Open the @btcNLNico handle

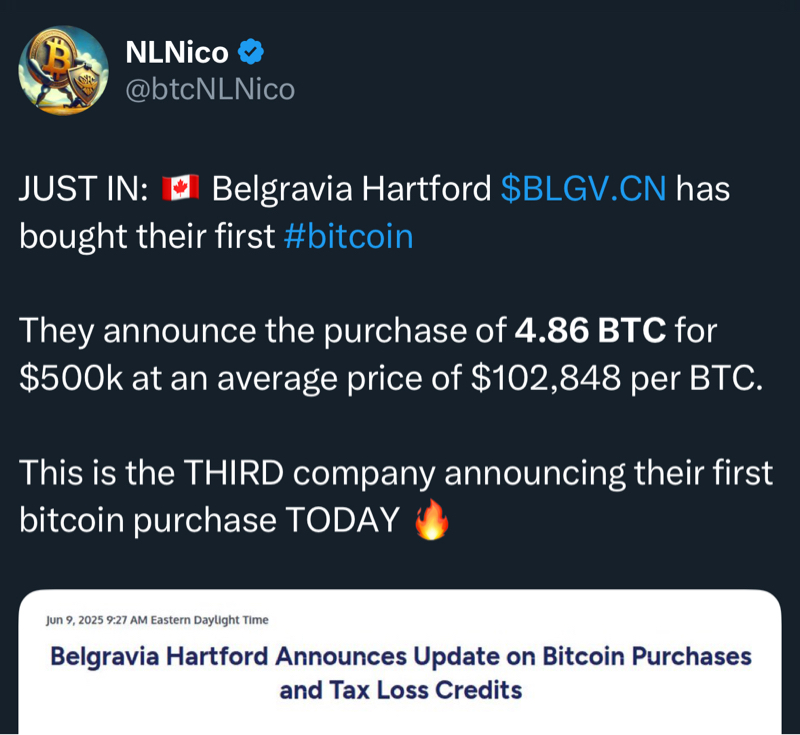[209, 90]
